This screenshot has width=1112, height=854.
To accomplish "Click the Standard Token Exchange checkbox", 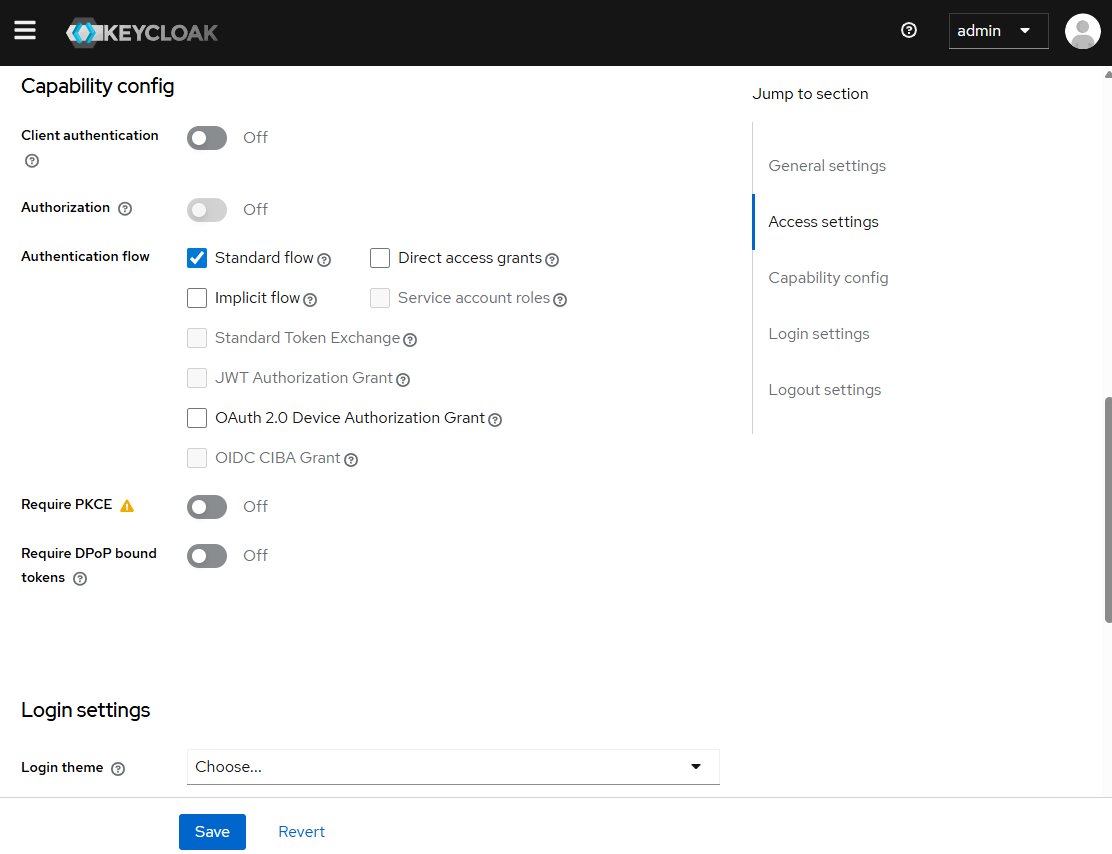I will 197,338.
